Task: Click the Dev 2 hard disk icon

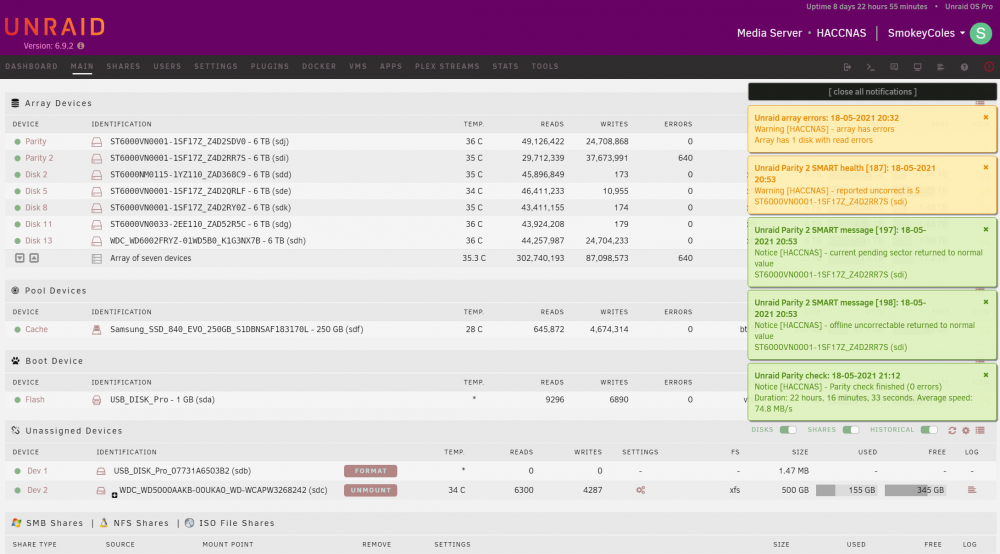Action: click(101, 490)
